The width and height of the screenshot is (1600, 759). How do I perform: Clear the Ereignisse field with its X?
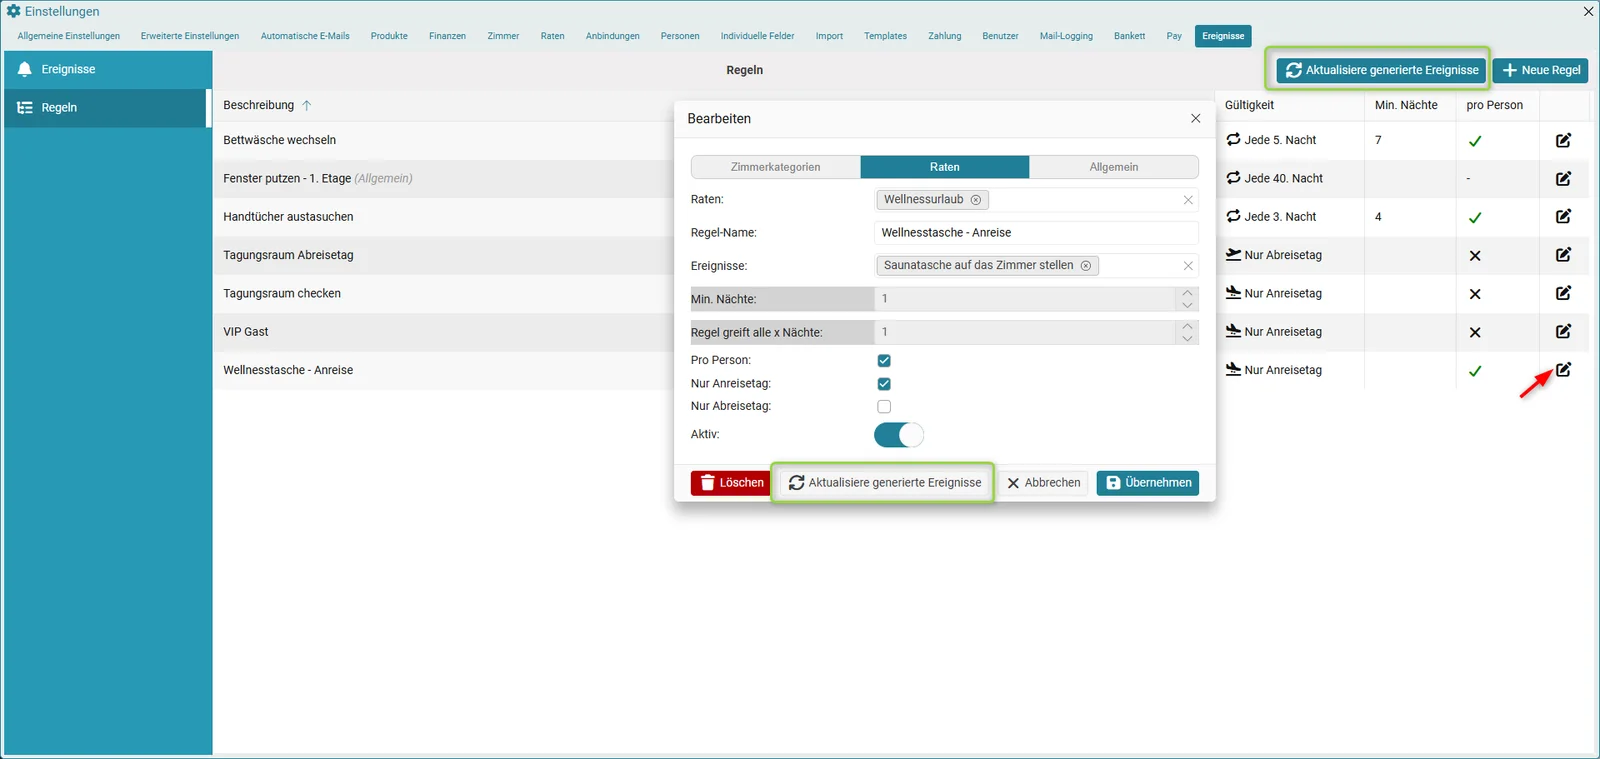1188,266
